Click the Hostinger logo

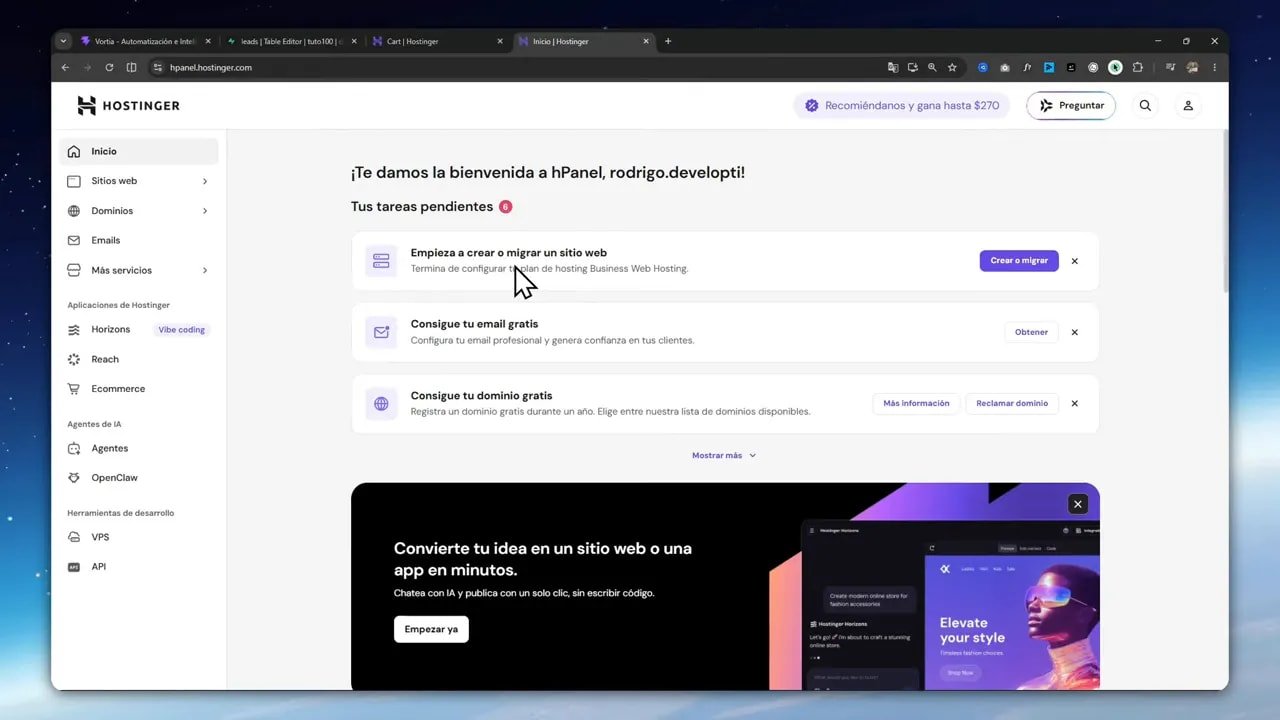coord(128,106)
